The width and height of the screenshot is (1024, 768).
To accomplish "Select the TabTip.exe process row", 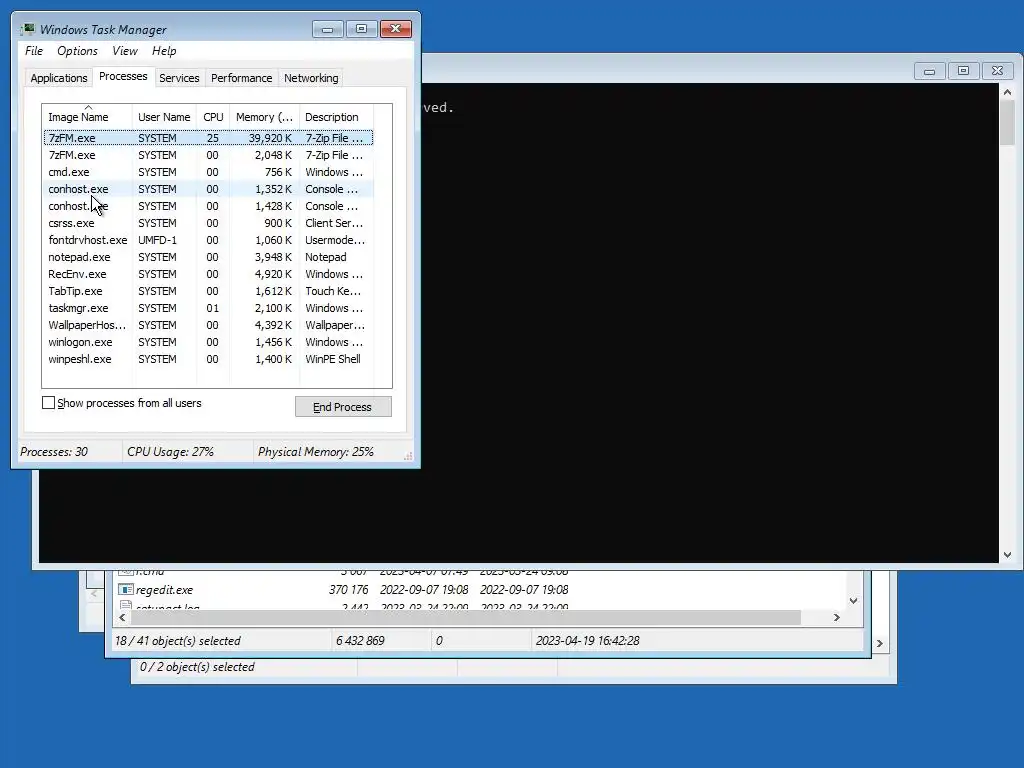I will 208,291.
